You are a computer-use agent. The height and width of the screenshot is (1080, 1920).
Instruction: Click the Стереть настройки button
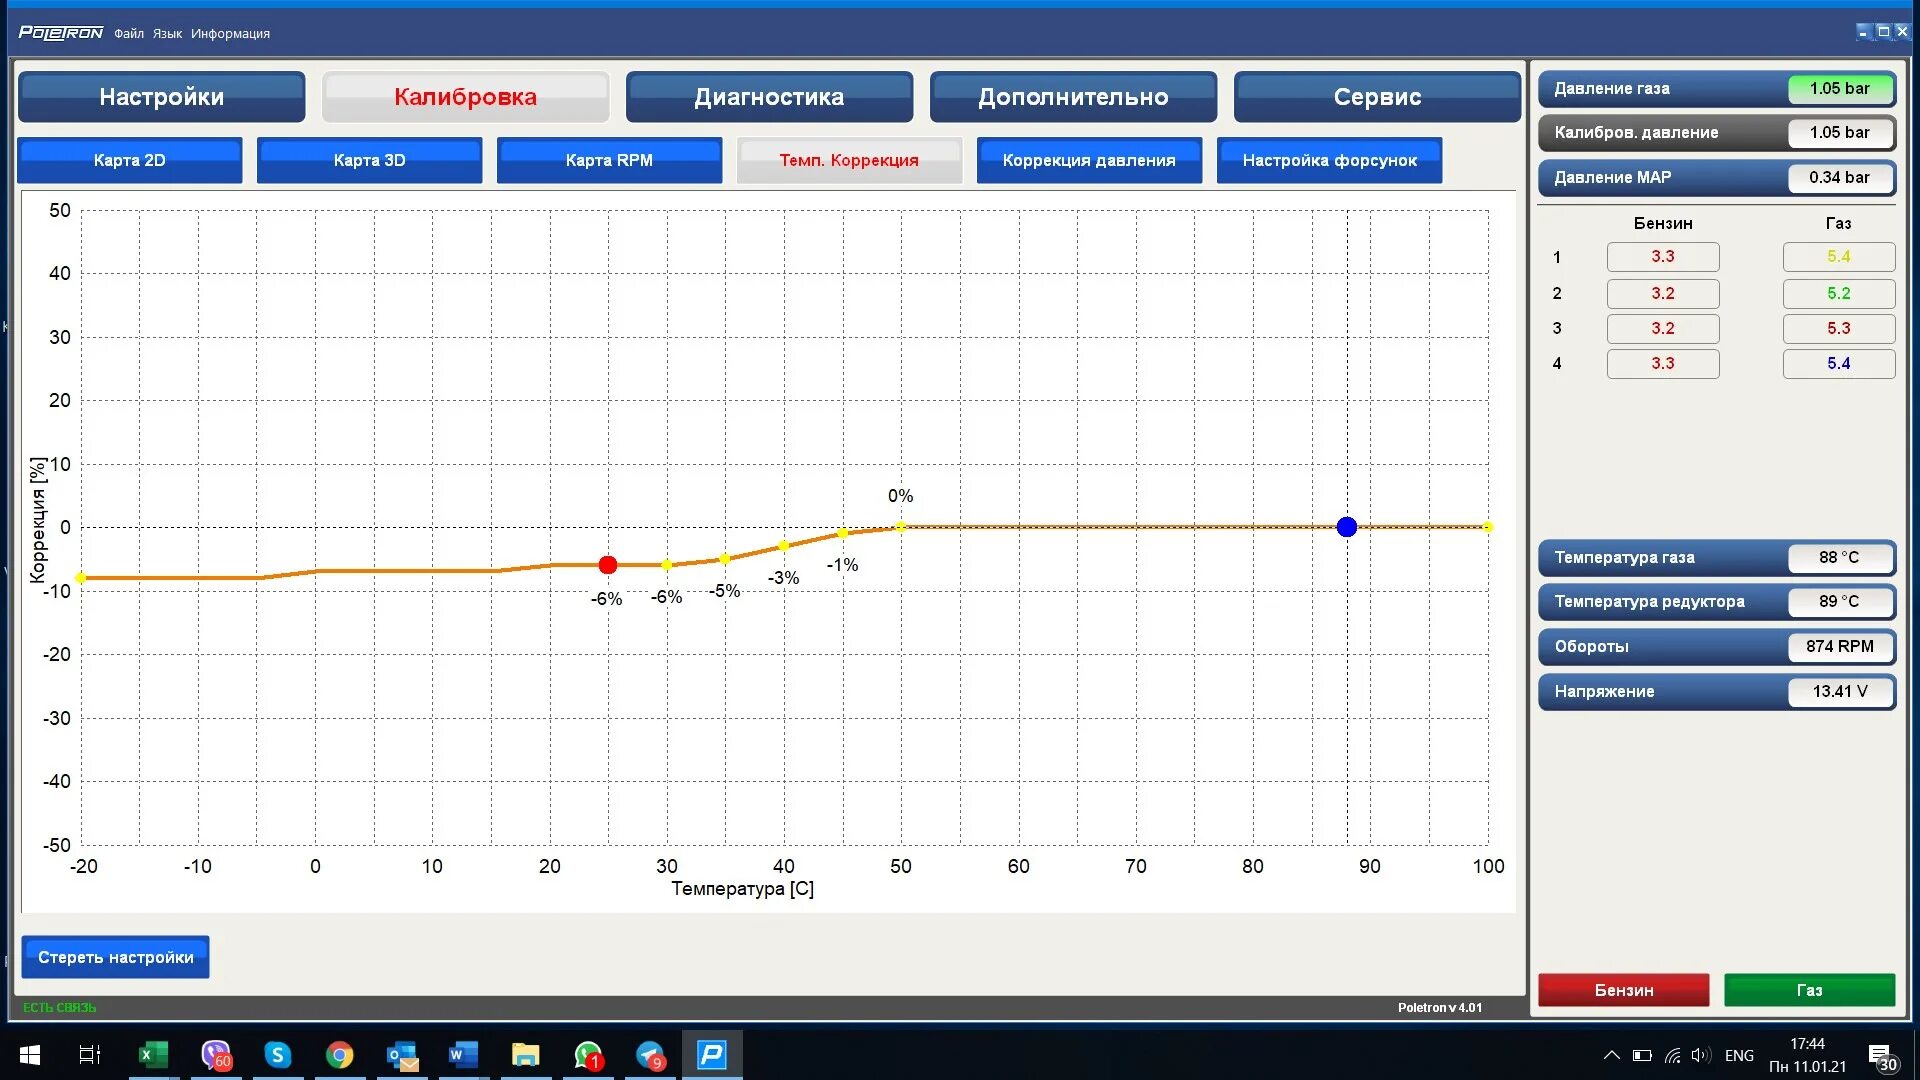point(116,957)
